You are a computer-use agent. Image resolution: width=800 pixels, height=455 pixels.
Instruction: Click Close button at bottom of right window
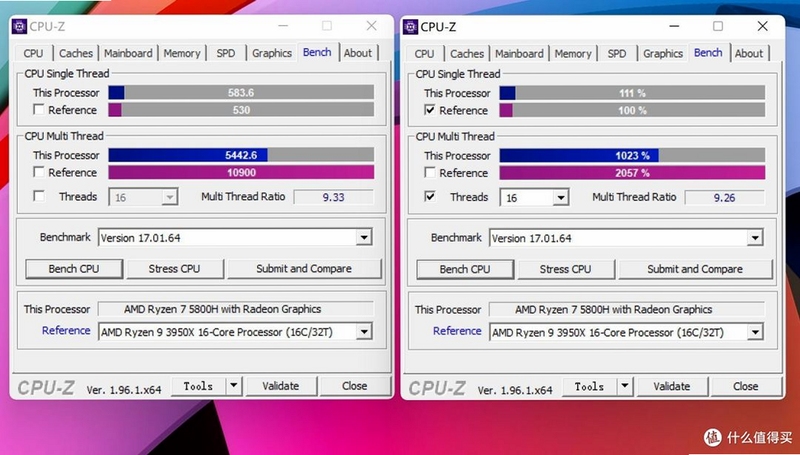tap(745, 387)
